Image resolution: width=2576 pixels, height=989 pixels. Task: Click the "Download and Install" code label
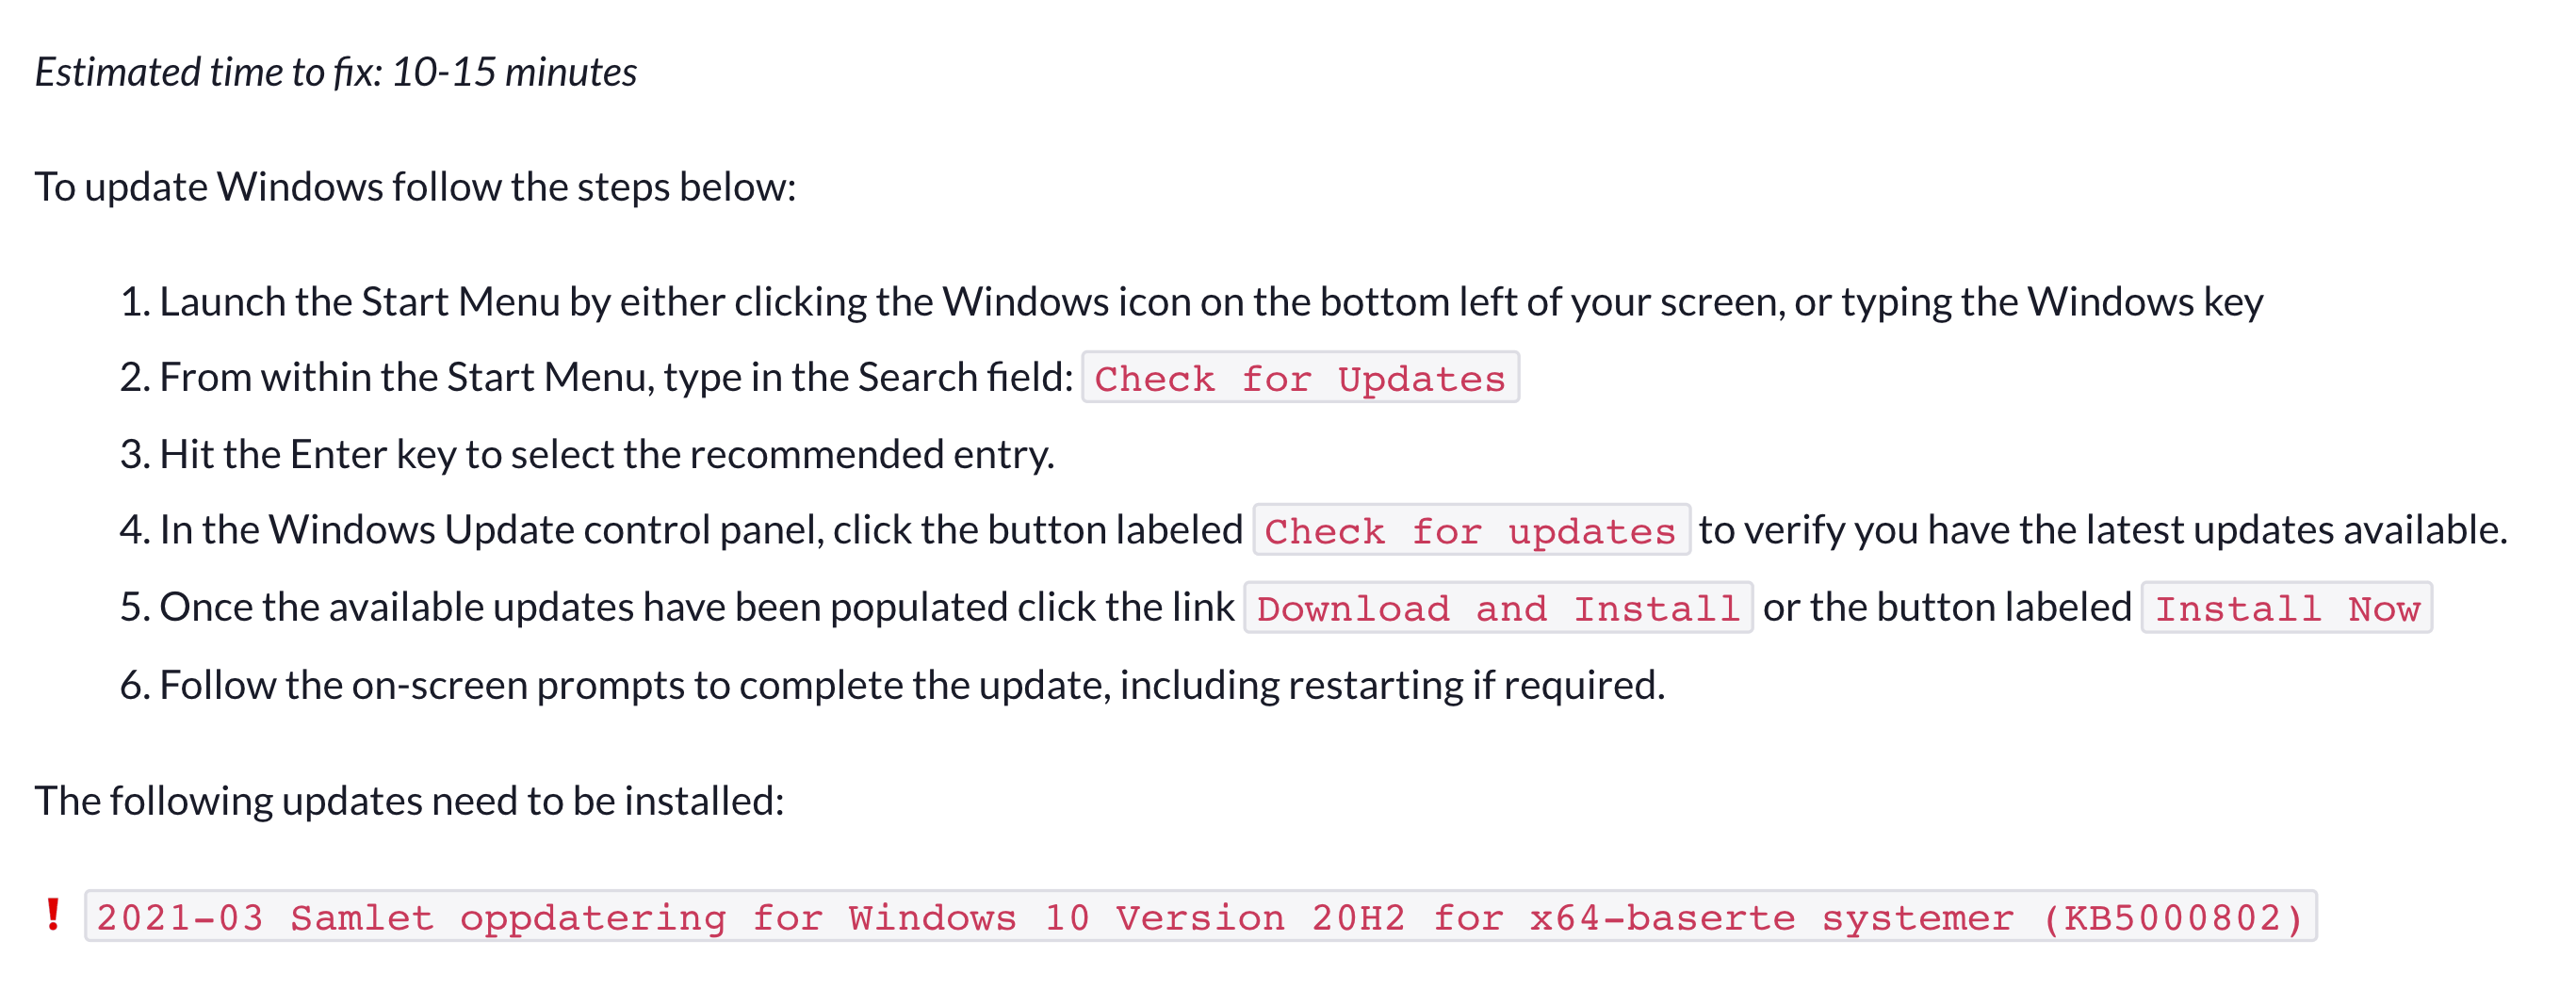(1498, 608)
